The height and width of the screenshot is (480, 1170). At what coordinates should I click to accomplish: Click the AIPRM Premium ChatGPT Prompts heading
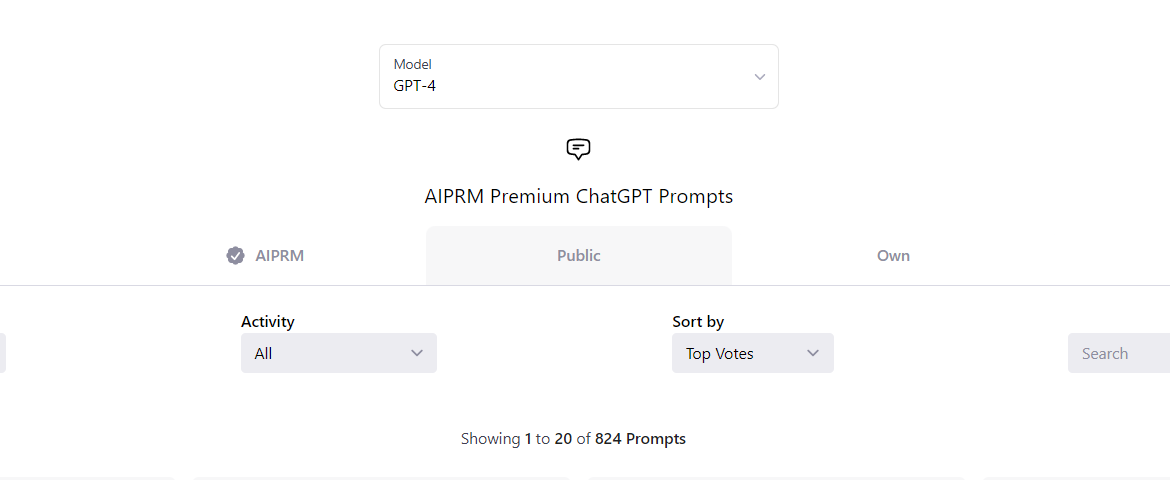(x=578, y=196)
